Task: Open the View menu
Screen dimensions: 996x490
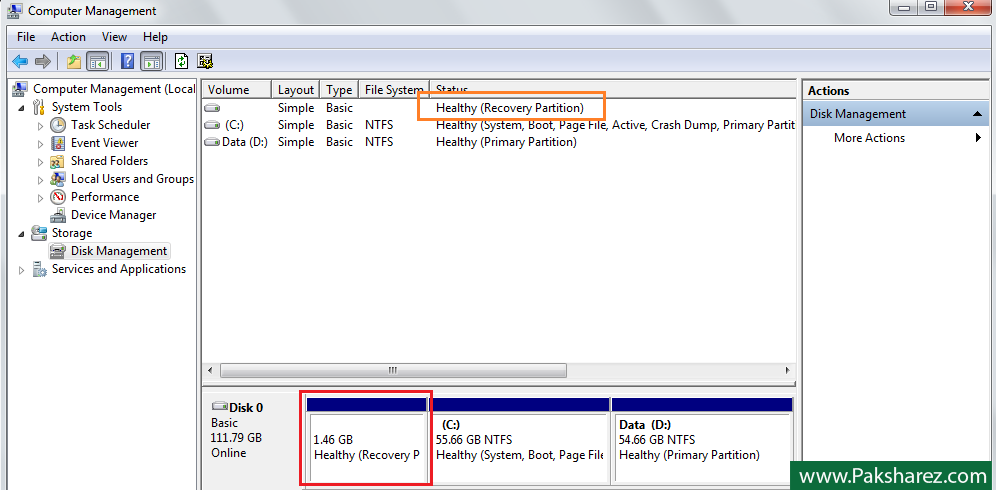Action: coord(114,37)
